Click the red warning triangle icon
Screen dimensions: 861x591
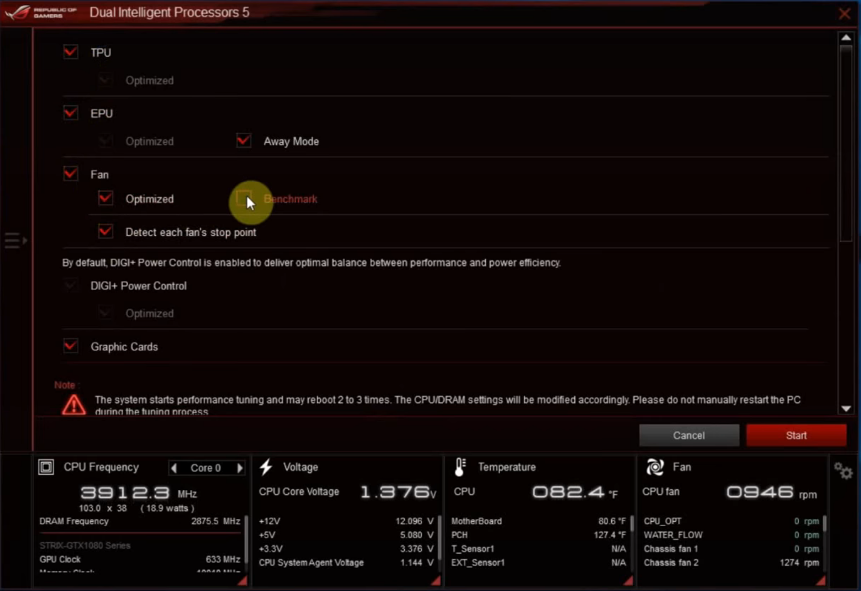point(74,405)
